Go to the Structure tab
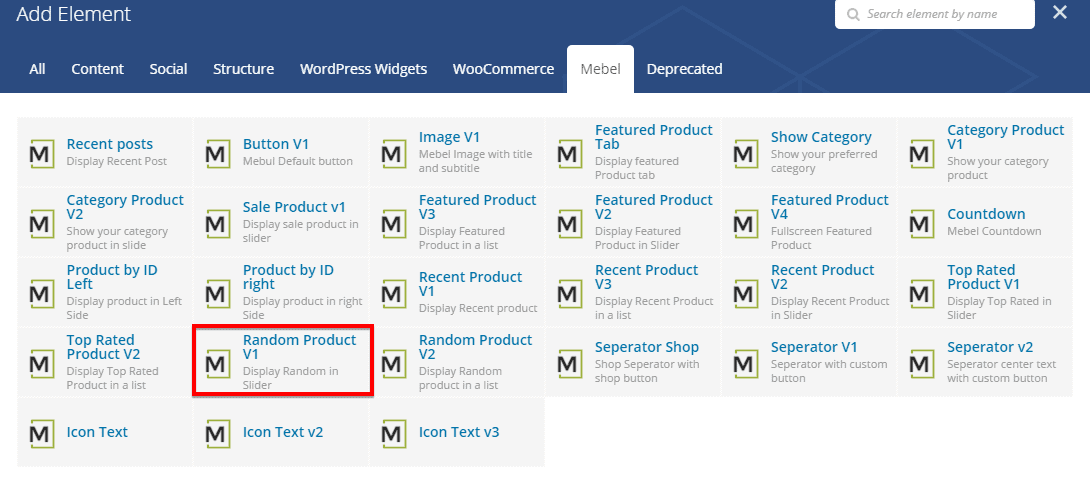The width and height of the screenshot is (1090, 484). click(243, 69)
